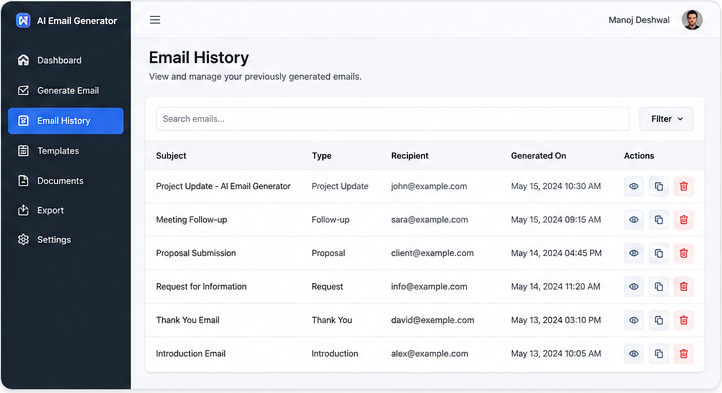Click the Proposal type cell
Image resolution: width=722 pixels, height=393 pixels.
point(328,253)
